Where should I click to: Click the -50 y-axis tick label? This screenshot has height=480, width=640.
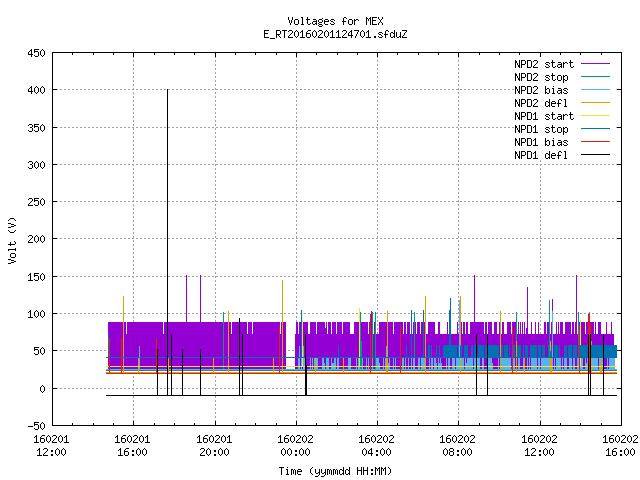point(36,426)
